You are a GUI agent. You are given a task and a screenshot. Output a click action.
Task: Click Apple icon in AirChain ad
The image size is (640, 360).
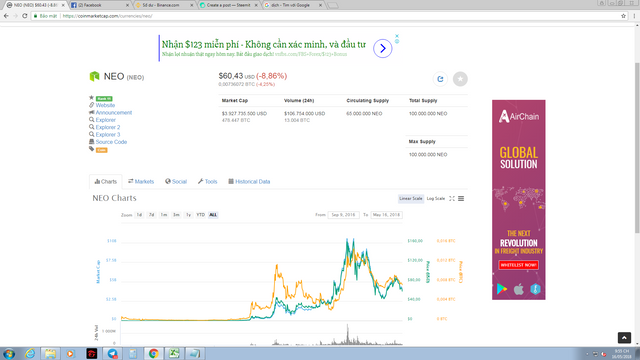pos(518,289)
